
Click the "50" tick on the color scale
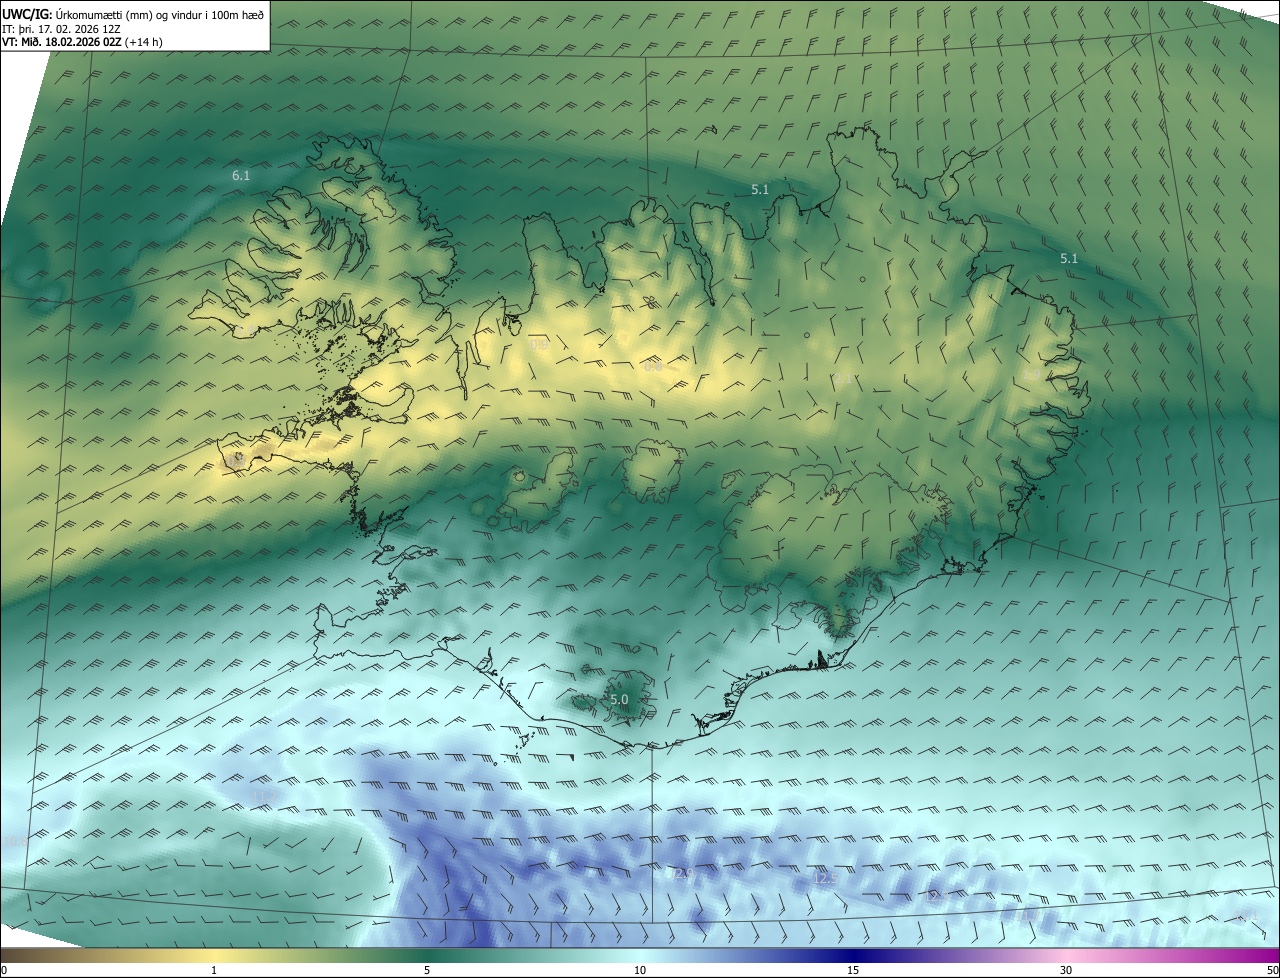point(1272,970)
